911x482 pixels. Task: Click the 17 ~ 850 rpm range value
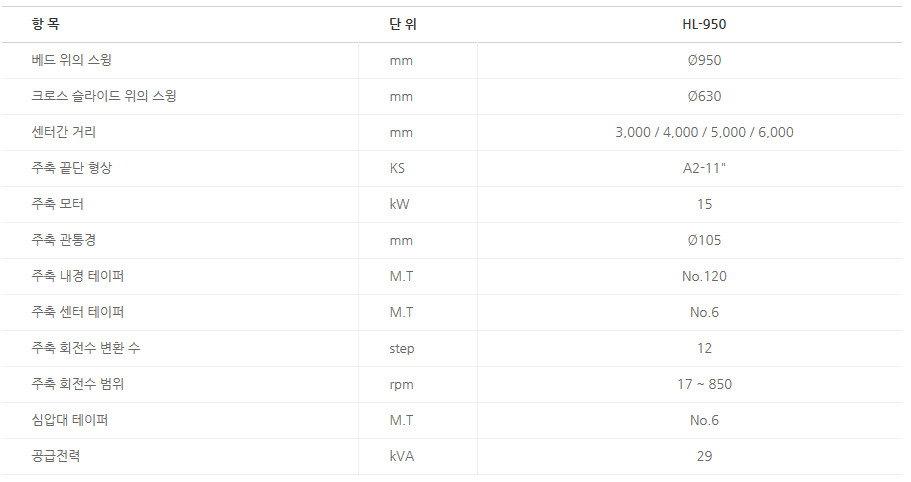point(704,384)
